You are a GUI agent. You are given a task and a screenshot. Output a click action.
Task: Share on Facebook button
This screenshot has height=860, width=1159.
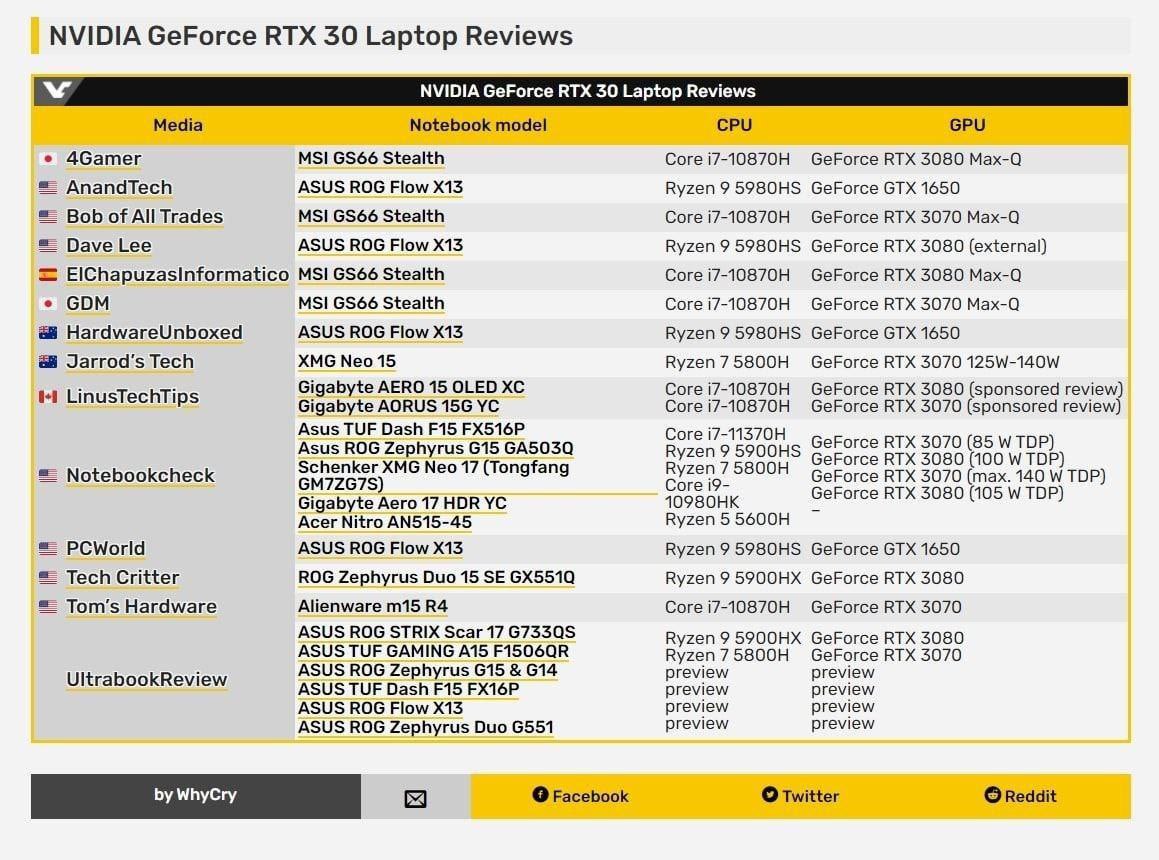pyautogui.click(x=580, y=796)
